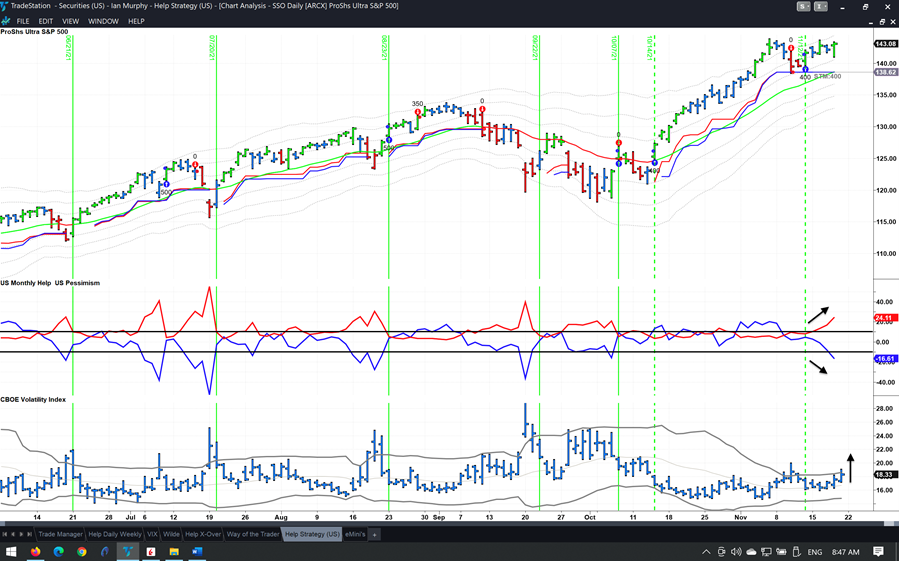Viewport: 899px width, 561px height.
Task: Select the Help Daily Weekly workspace tab
Action: pos(115,535)
